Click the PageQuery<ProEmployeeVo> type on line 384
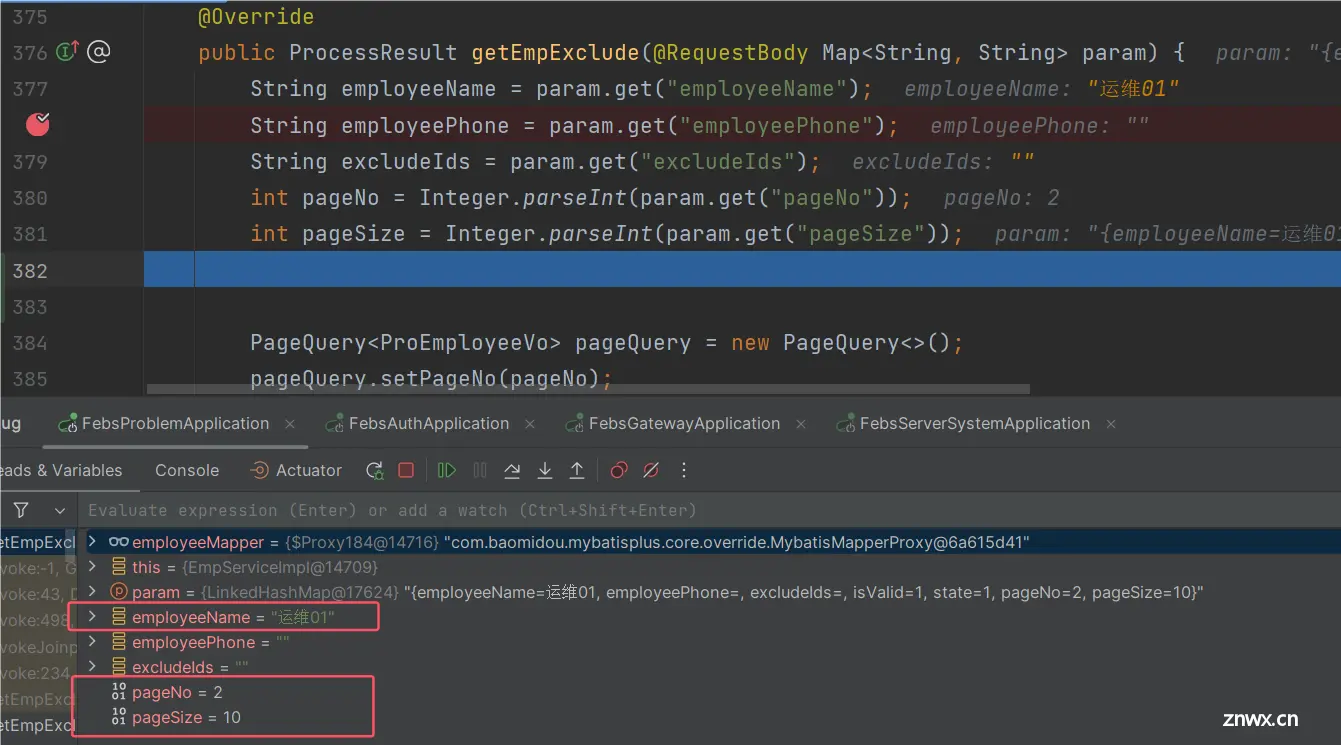Screen dimensions: 1341x745 coord(406,343)
